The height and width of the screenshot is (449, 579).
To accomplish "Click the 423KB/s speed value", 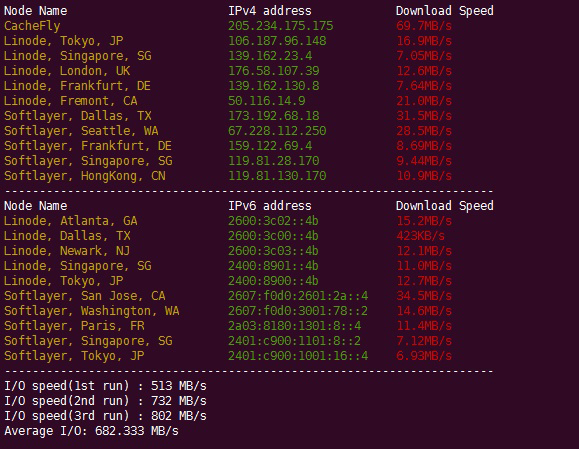I will 420,236.
